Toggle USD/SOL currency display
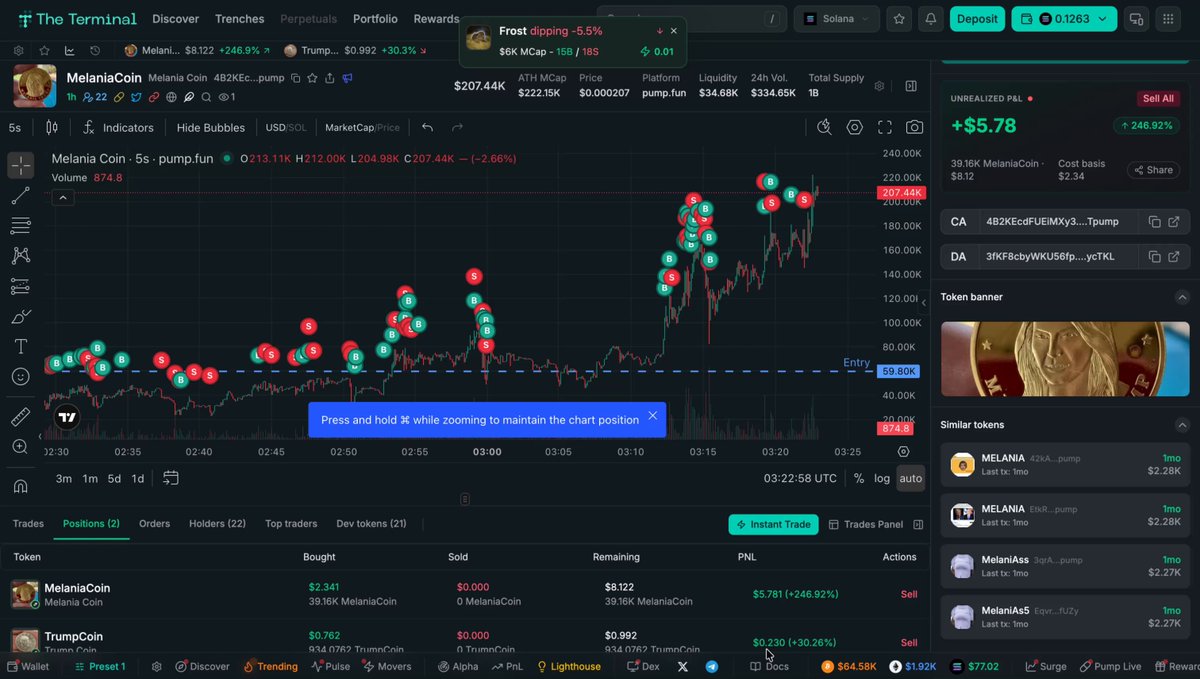The image size is (1200, 679). tap(286, 128)
